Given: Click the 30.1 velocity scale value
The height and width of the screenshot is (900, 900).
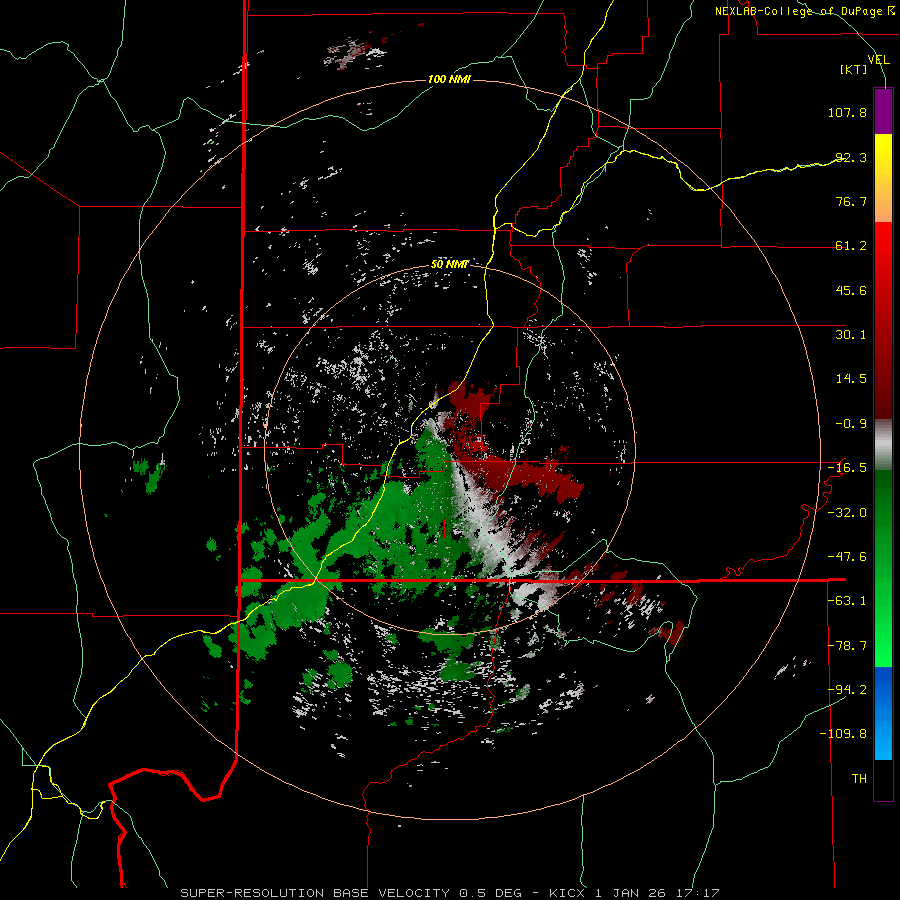Looking at the screenshot, I should pos(851,335).
